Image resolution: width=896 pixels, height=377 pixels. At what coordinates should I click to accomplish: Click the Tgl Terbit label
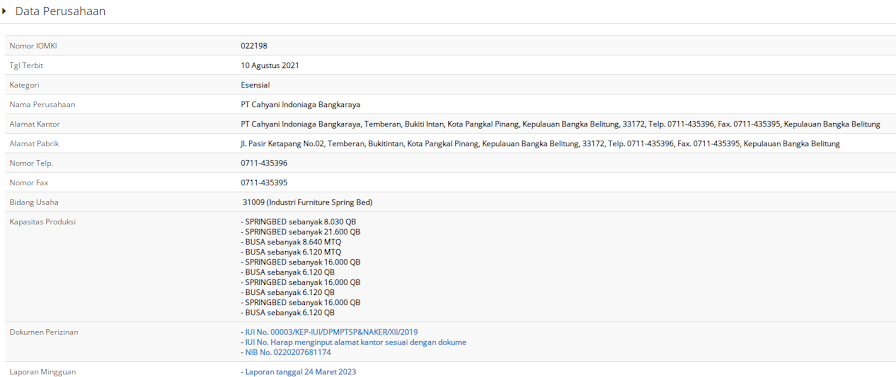pyautogui.click(x=26, y=66)
